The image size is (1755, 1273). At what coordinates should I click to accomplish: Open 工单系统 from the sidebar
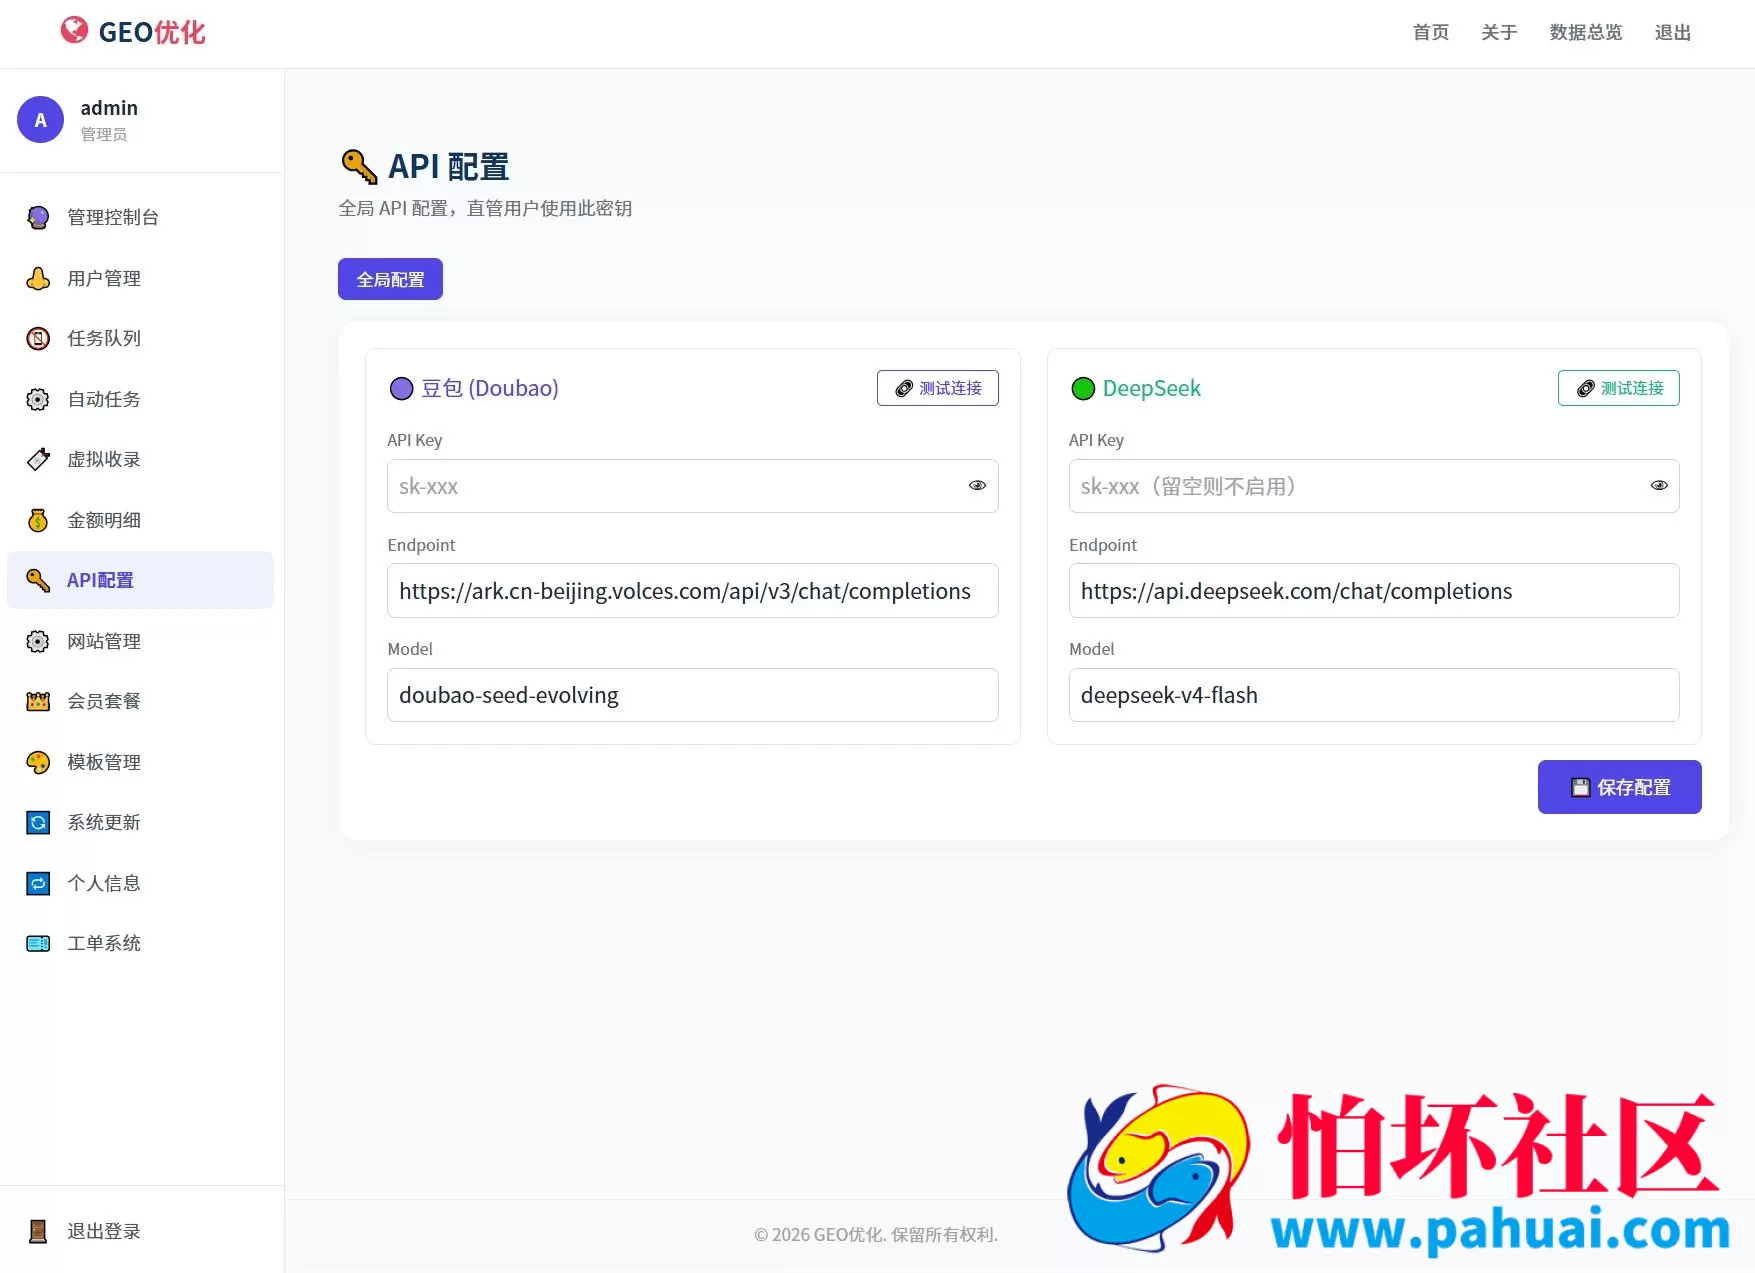[x=140, y=943]
